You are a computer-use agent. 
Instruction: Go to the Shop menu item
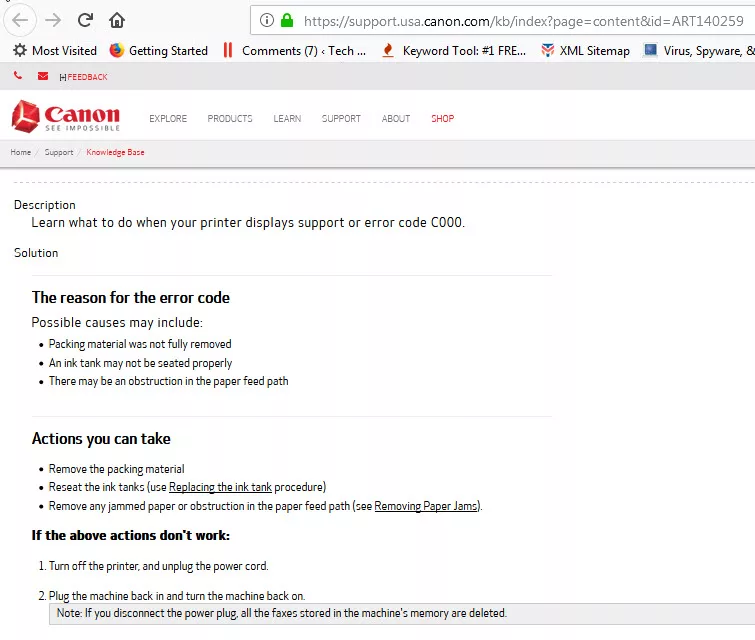coord(443,118)
